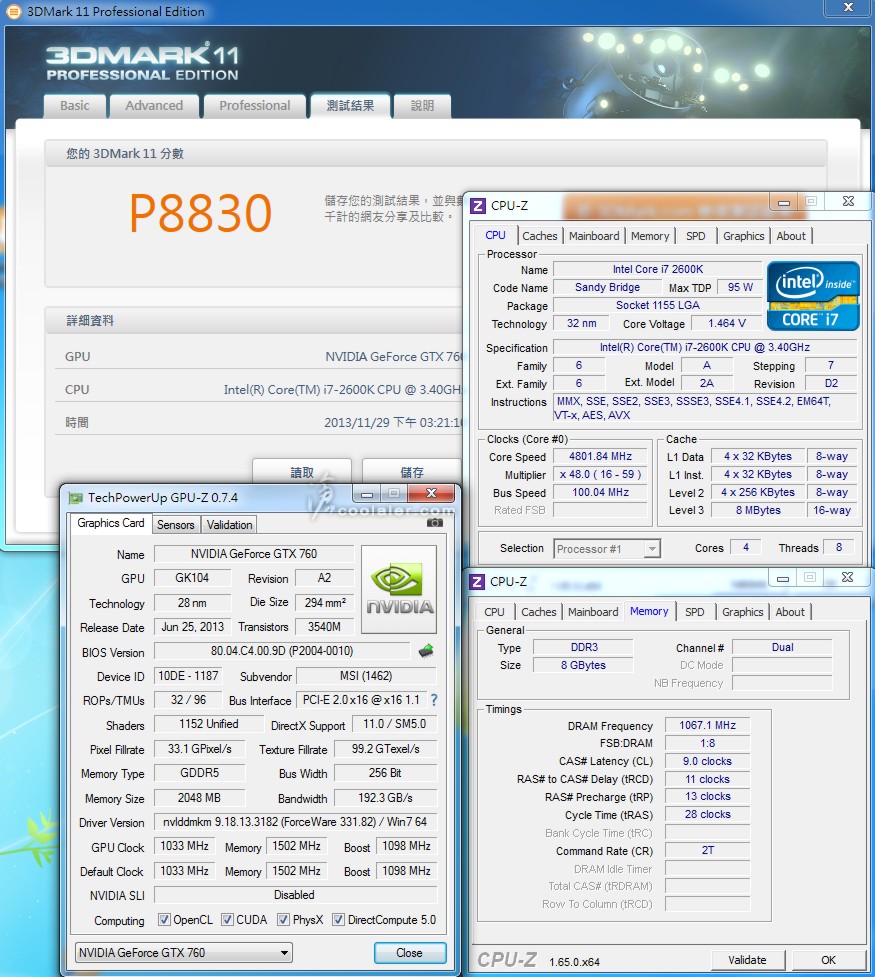Open CPU tab in lower CPU-Z window

[494, 612]
